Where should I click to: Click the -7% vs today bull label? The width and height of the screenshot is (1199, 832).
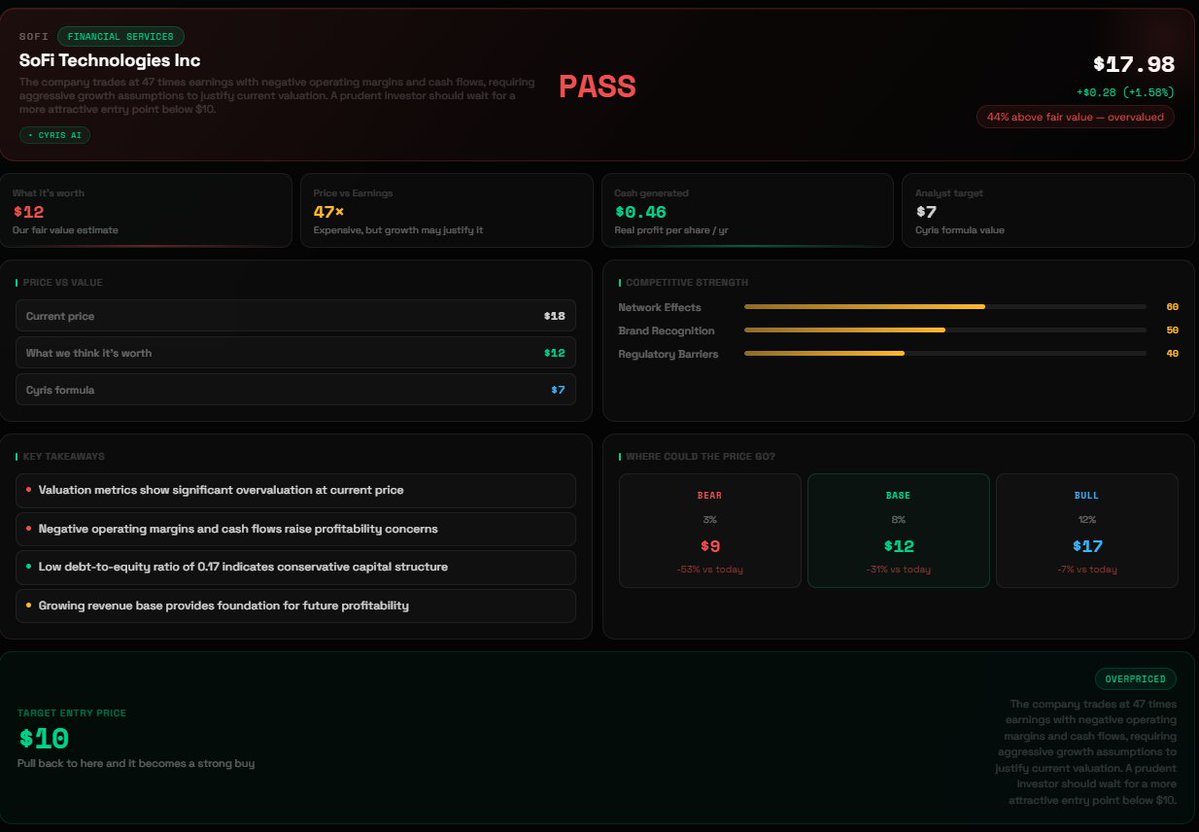tap(1087, 569)
